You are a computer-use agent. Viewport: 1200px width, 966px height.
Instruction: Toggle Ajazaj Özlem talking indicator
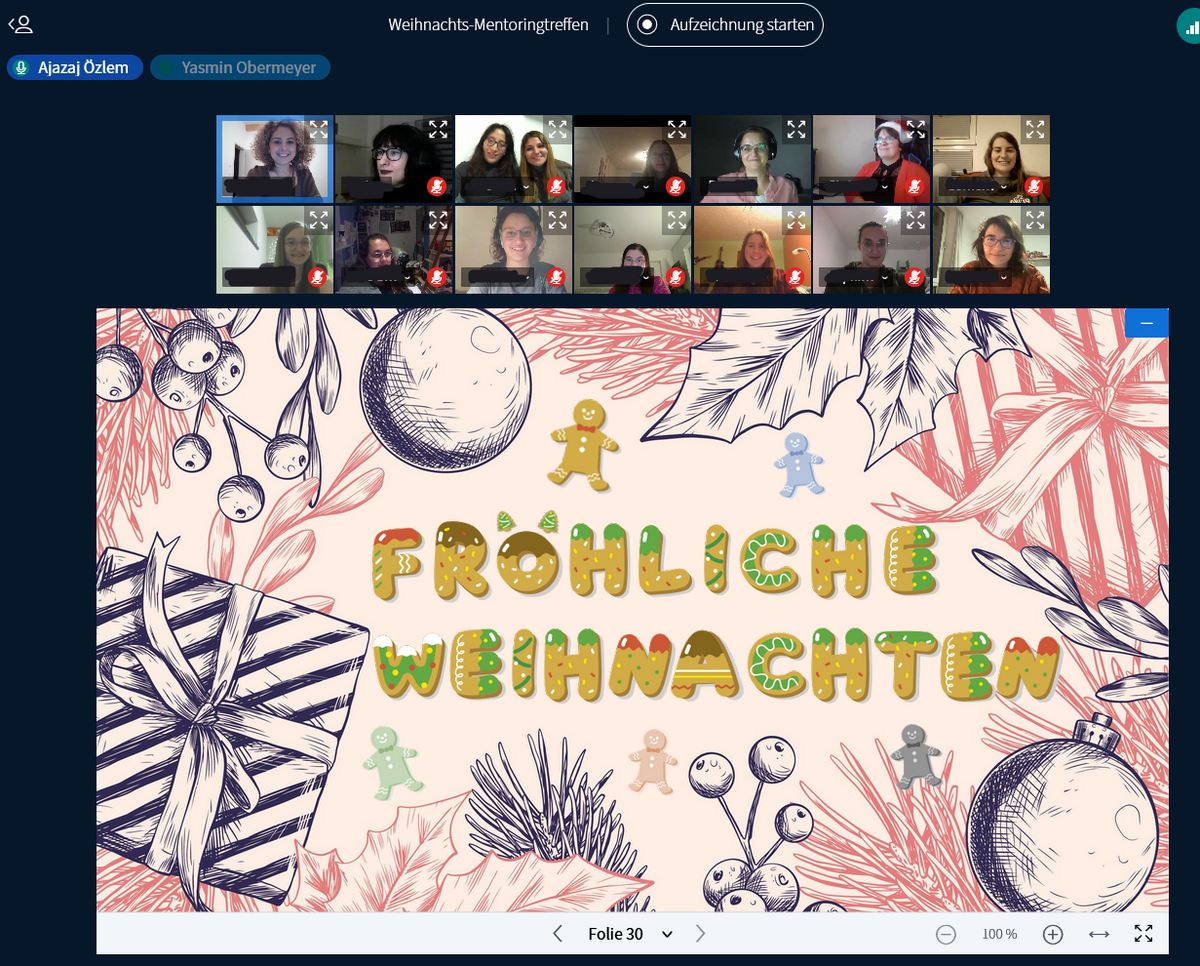tap(74, 68)
